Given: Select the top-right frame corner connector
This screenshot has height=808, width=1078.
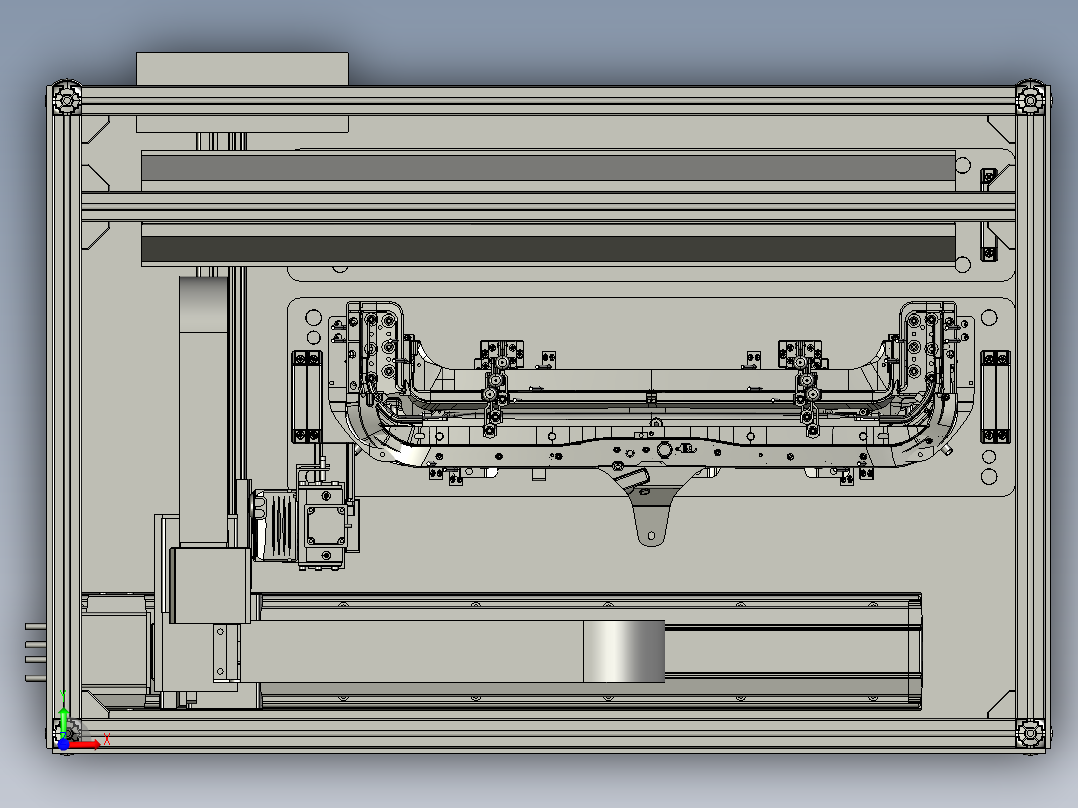Looking at the screenshot, I should (1030, 100).
